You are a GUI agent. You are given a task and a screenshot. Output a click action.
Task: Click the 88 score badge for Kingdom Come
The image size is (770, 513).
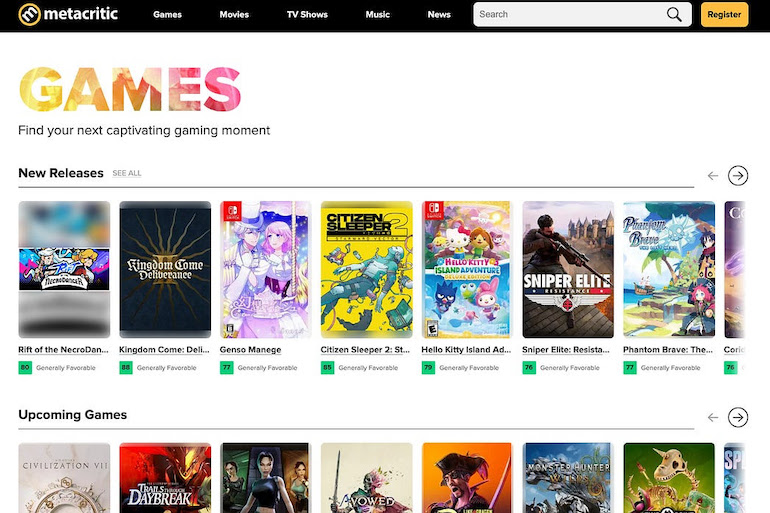click(126, 368)
